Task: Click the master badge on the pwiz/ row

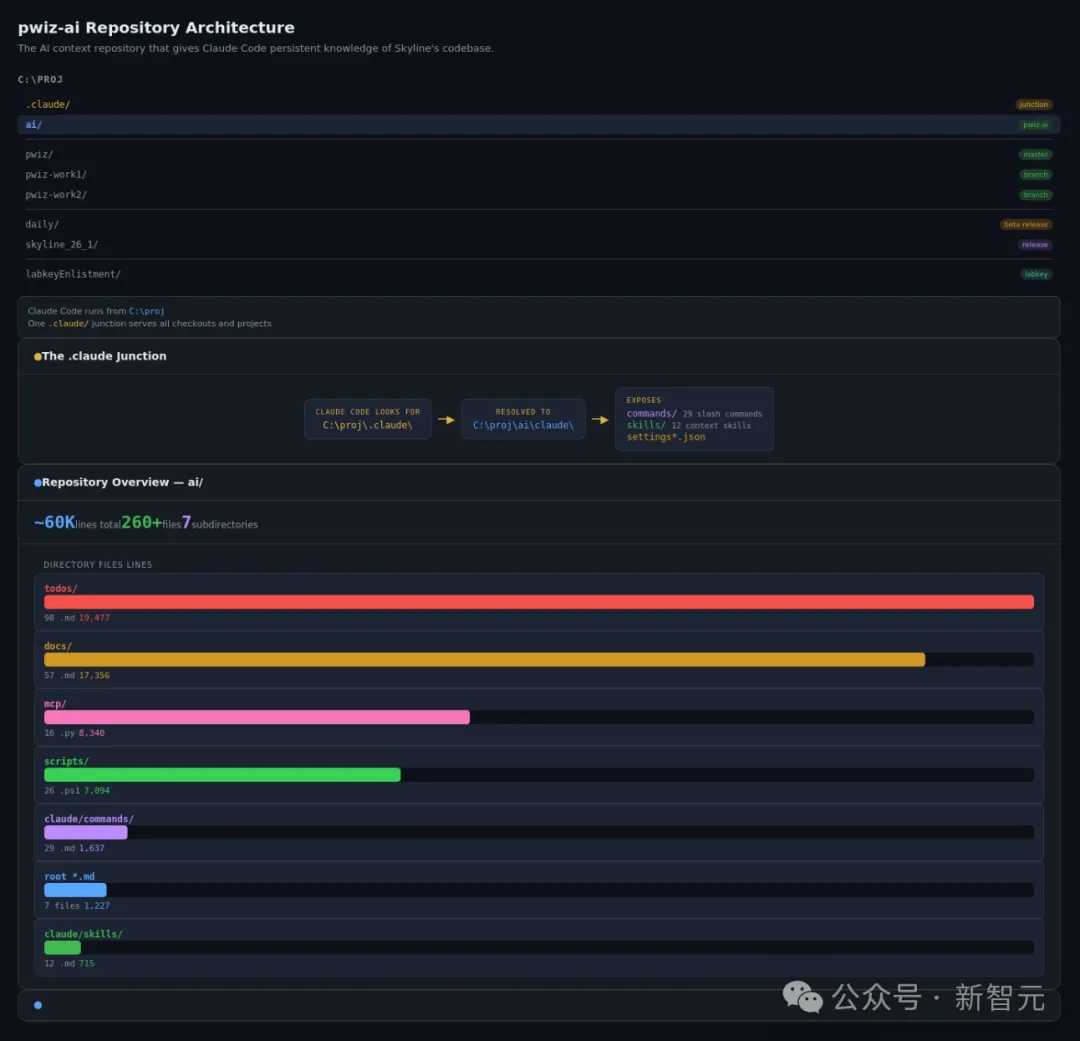Action: pyautogui.click(x=1035, y=155)
